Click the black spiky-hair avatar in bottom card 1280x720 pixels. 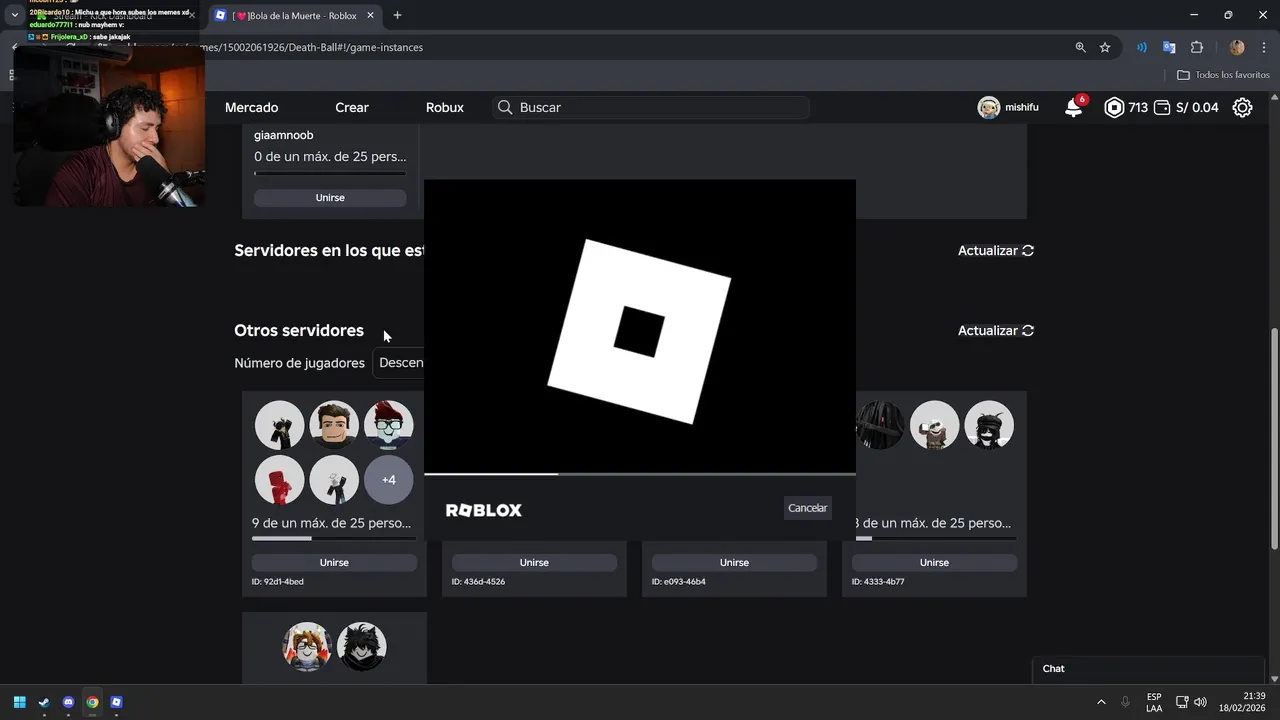coord(361,646)
